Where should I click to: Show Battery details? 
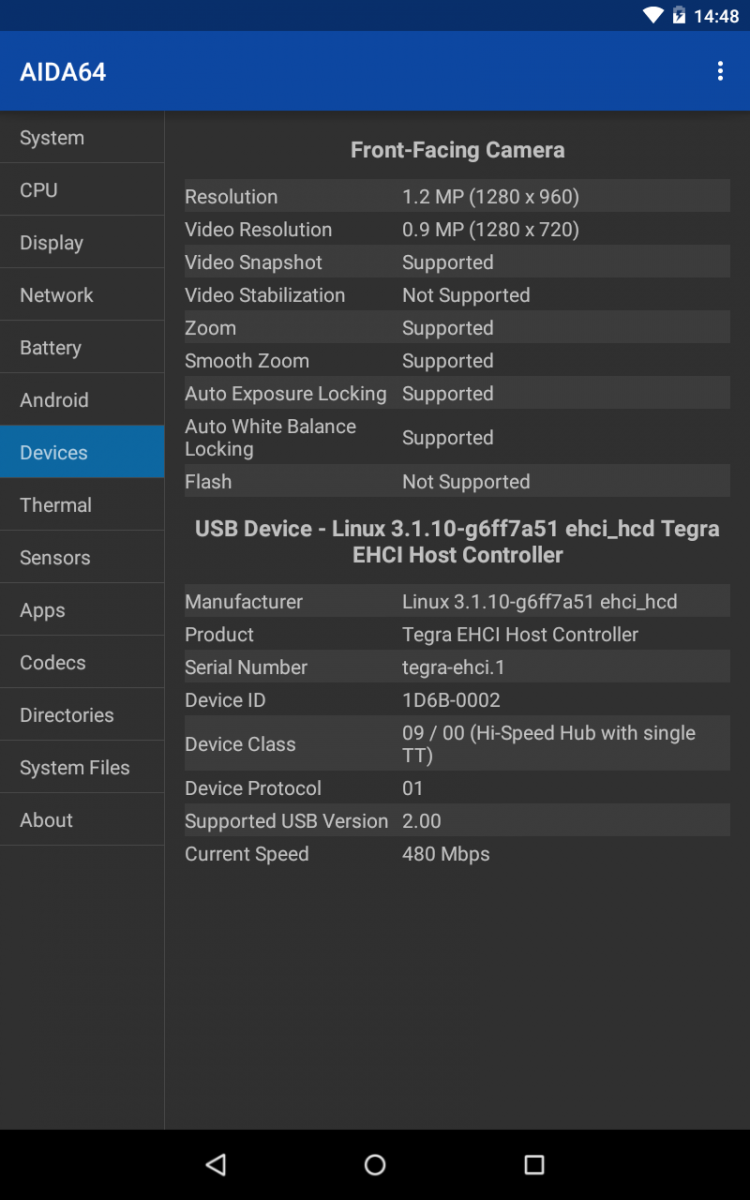[x=82, y=348]
